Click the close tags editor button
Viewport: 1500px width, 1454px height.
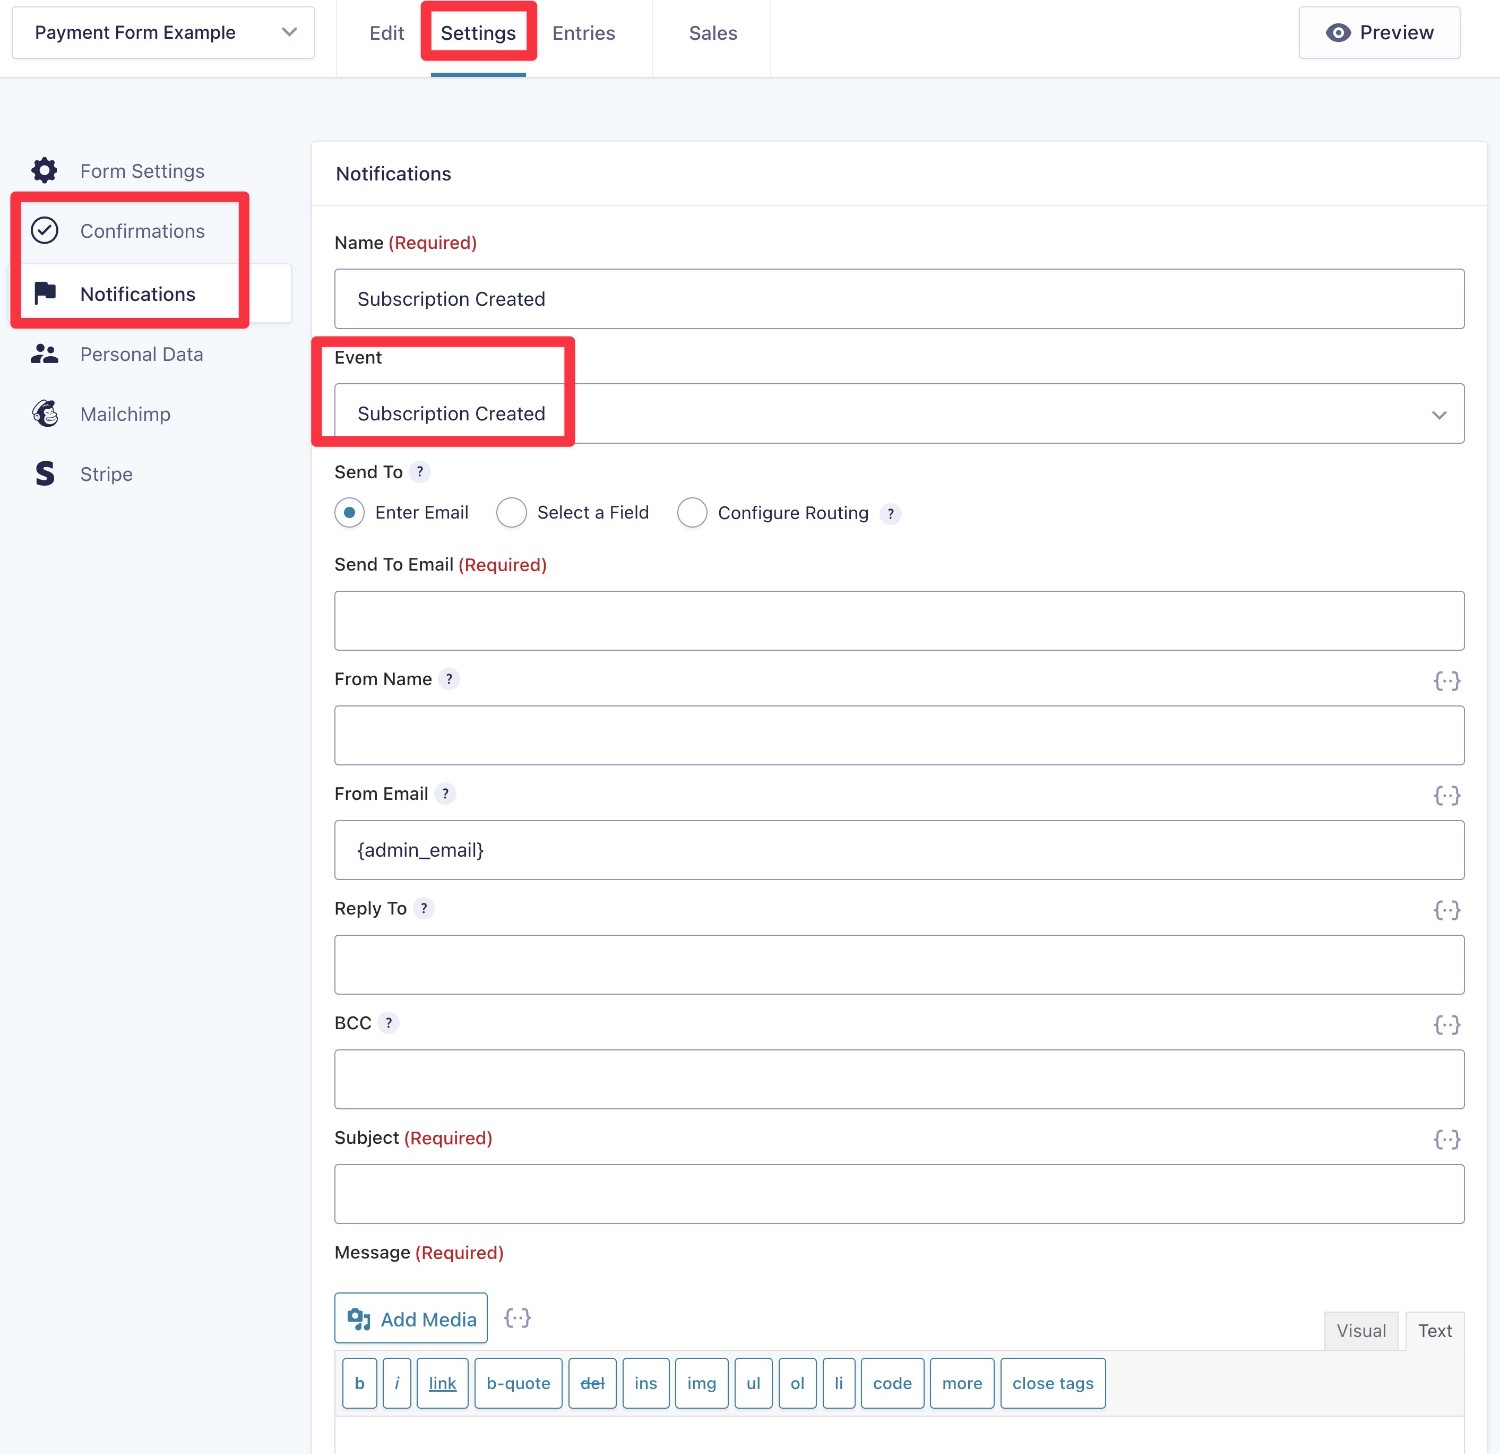tap(1052, 1383)
